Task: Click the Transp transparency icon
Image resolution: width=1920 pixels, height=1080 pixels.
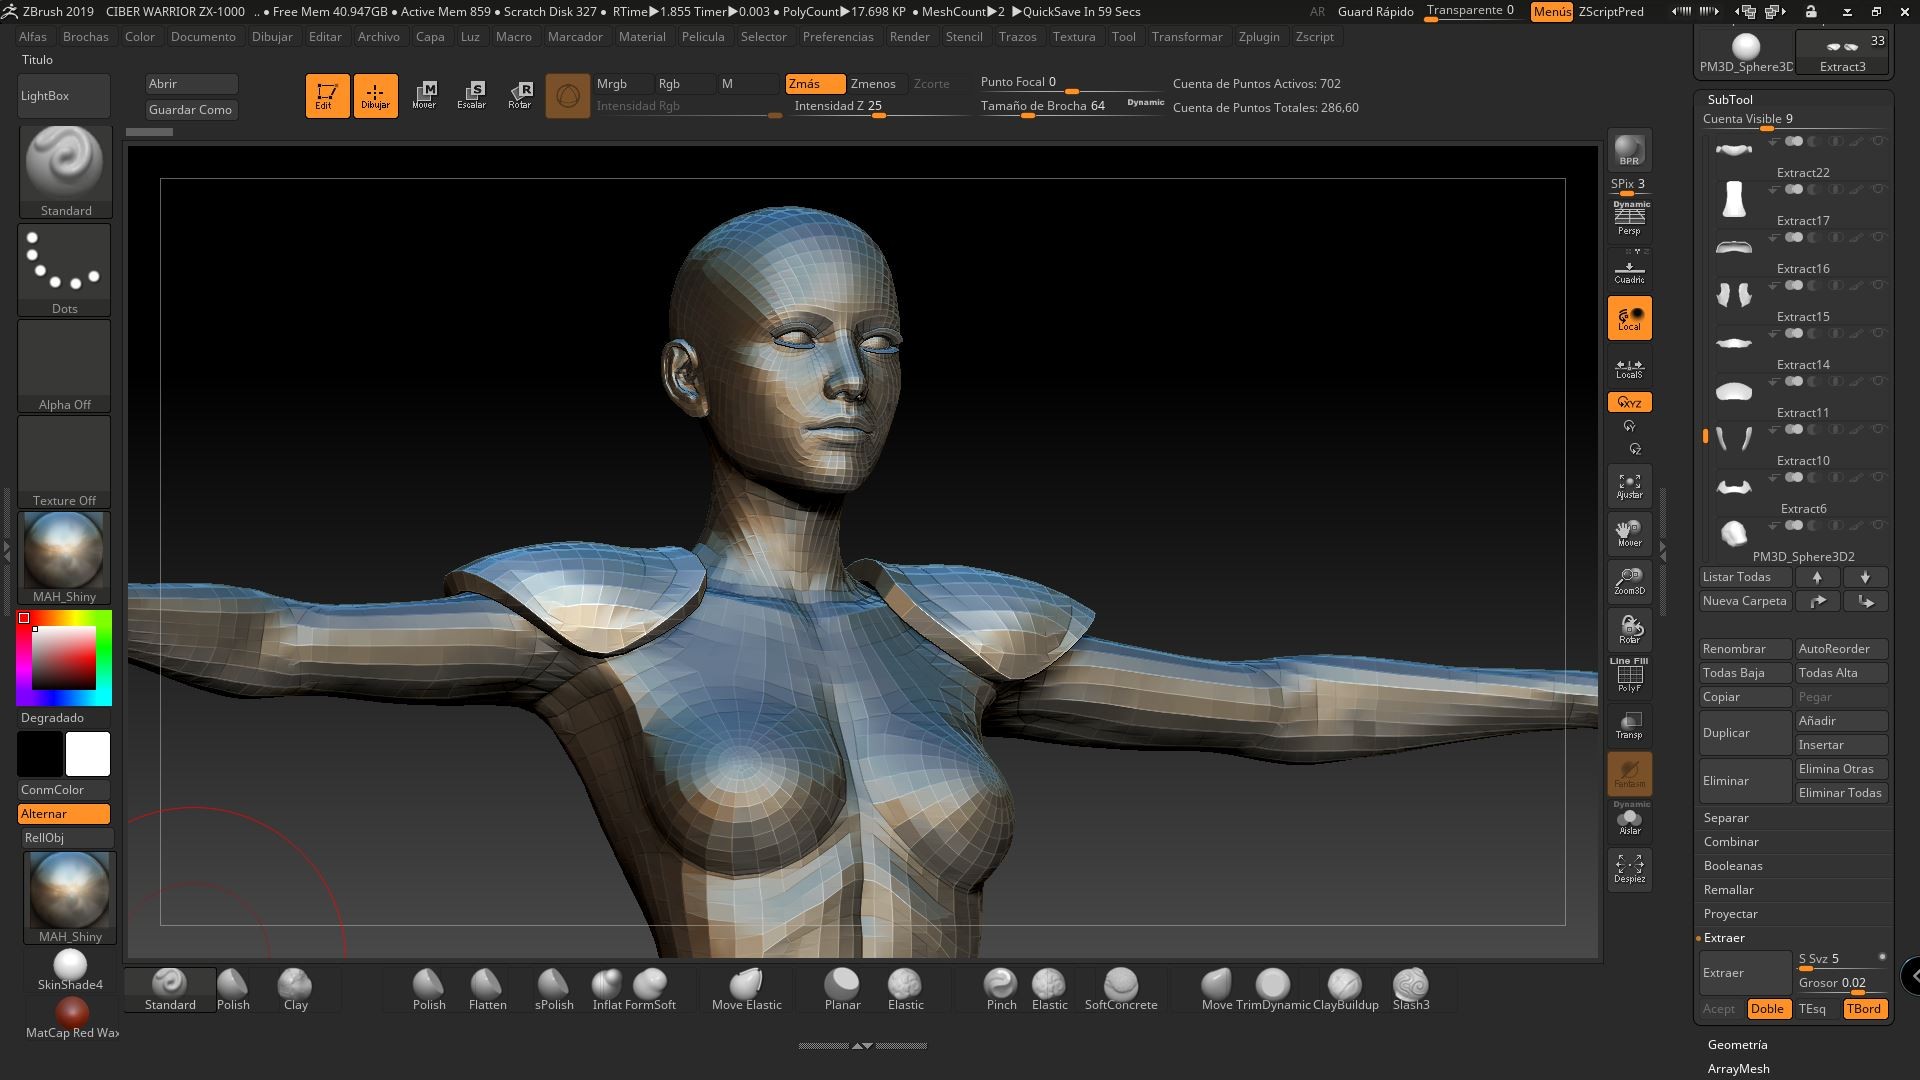Action: pos(1629,725)
